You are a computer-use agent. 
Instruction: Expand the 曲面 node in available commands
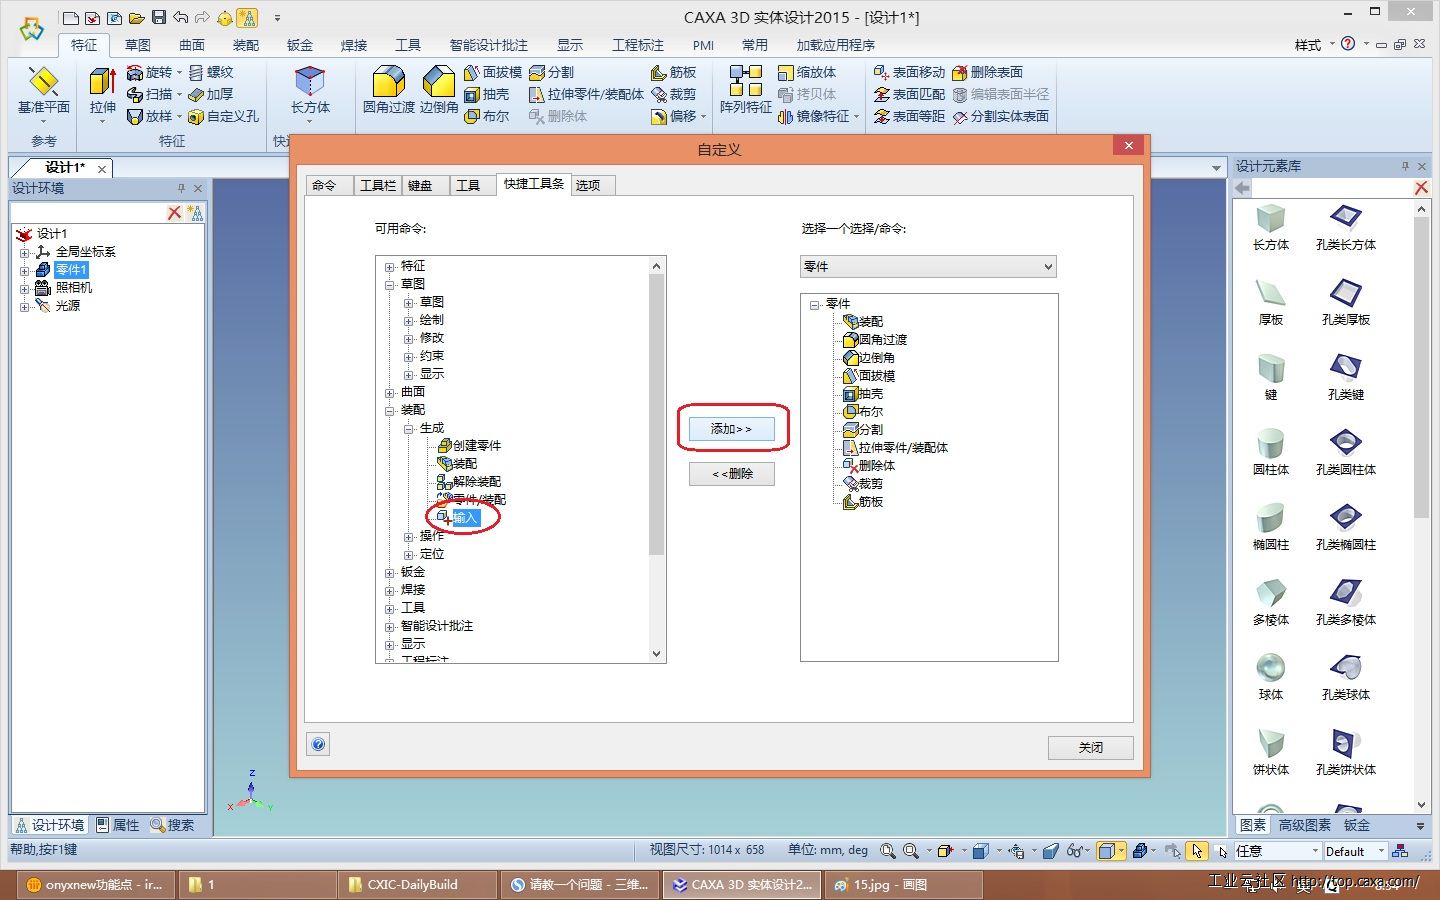(390, 392)
